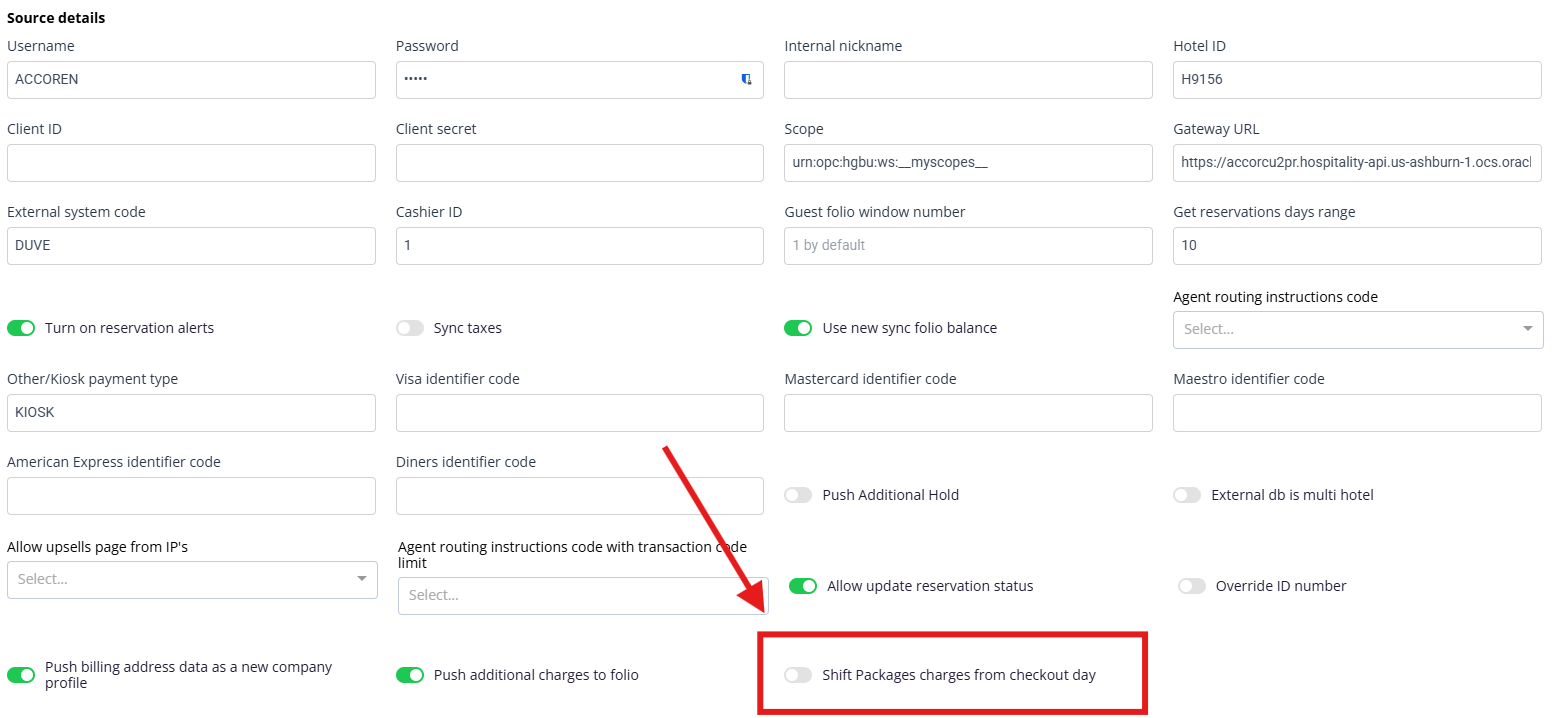
Task: Turn off Push additional charges to folio
Action: coord(410,675)
